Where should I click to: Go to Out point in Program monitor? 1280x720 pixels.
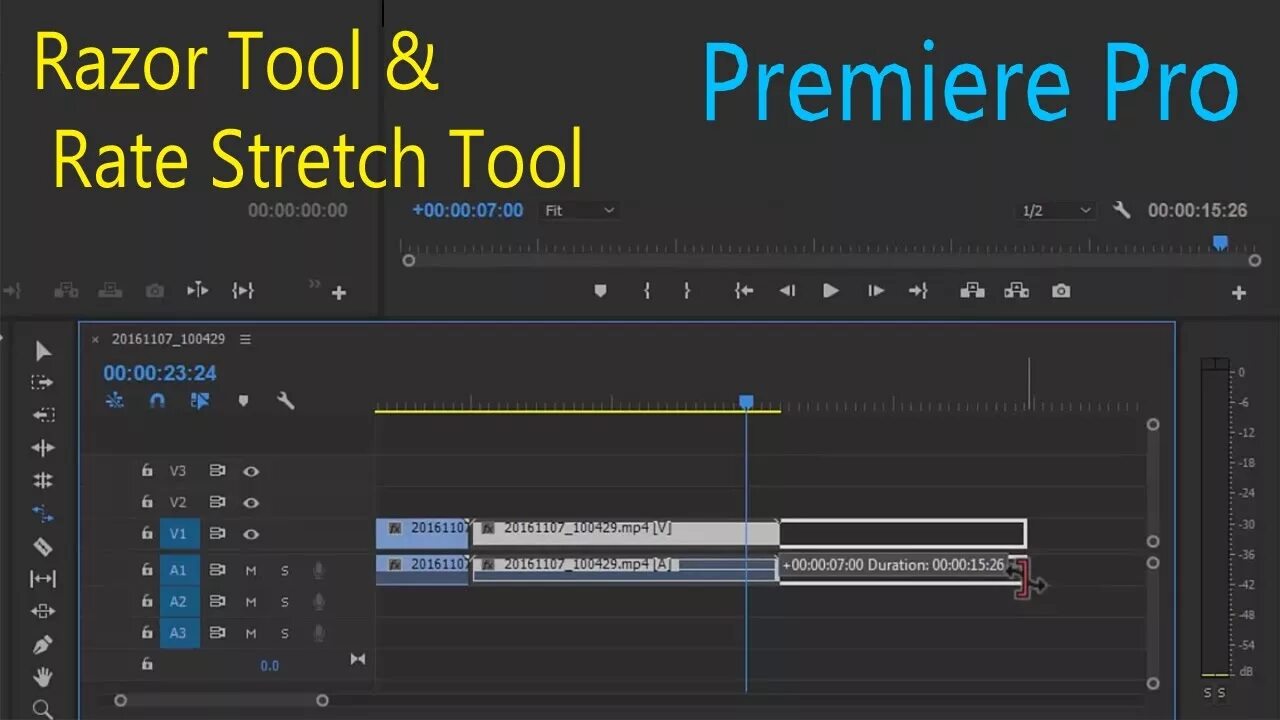pos(918,291)
